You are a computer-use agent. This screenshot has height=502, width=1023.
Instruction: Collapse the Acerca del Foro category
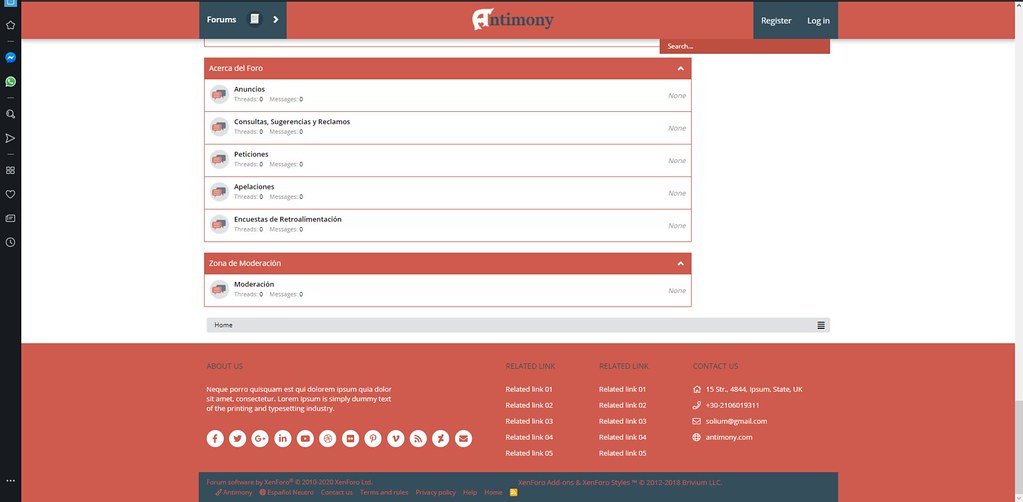[680, 69]
